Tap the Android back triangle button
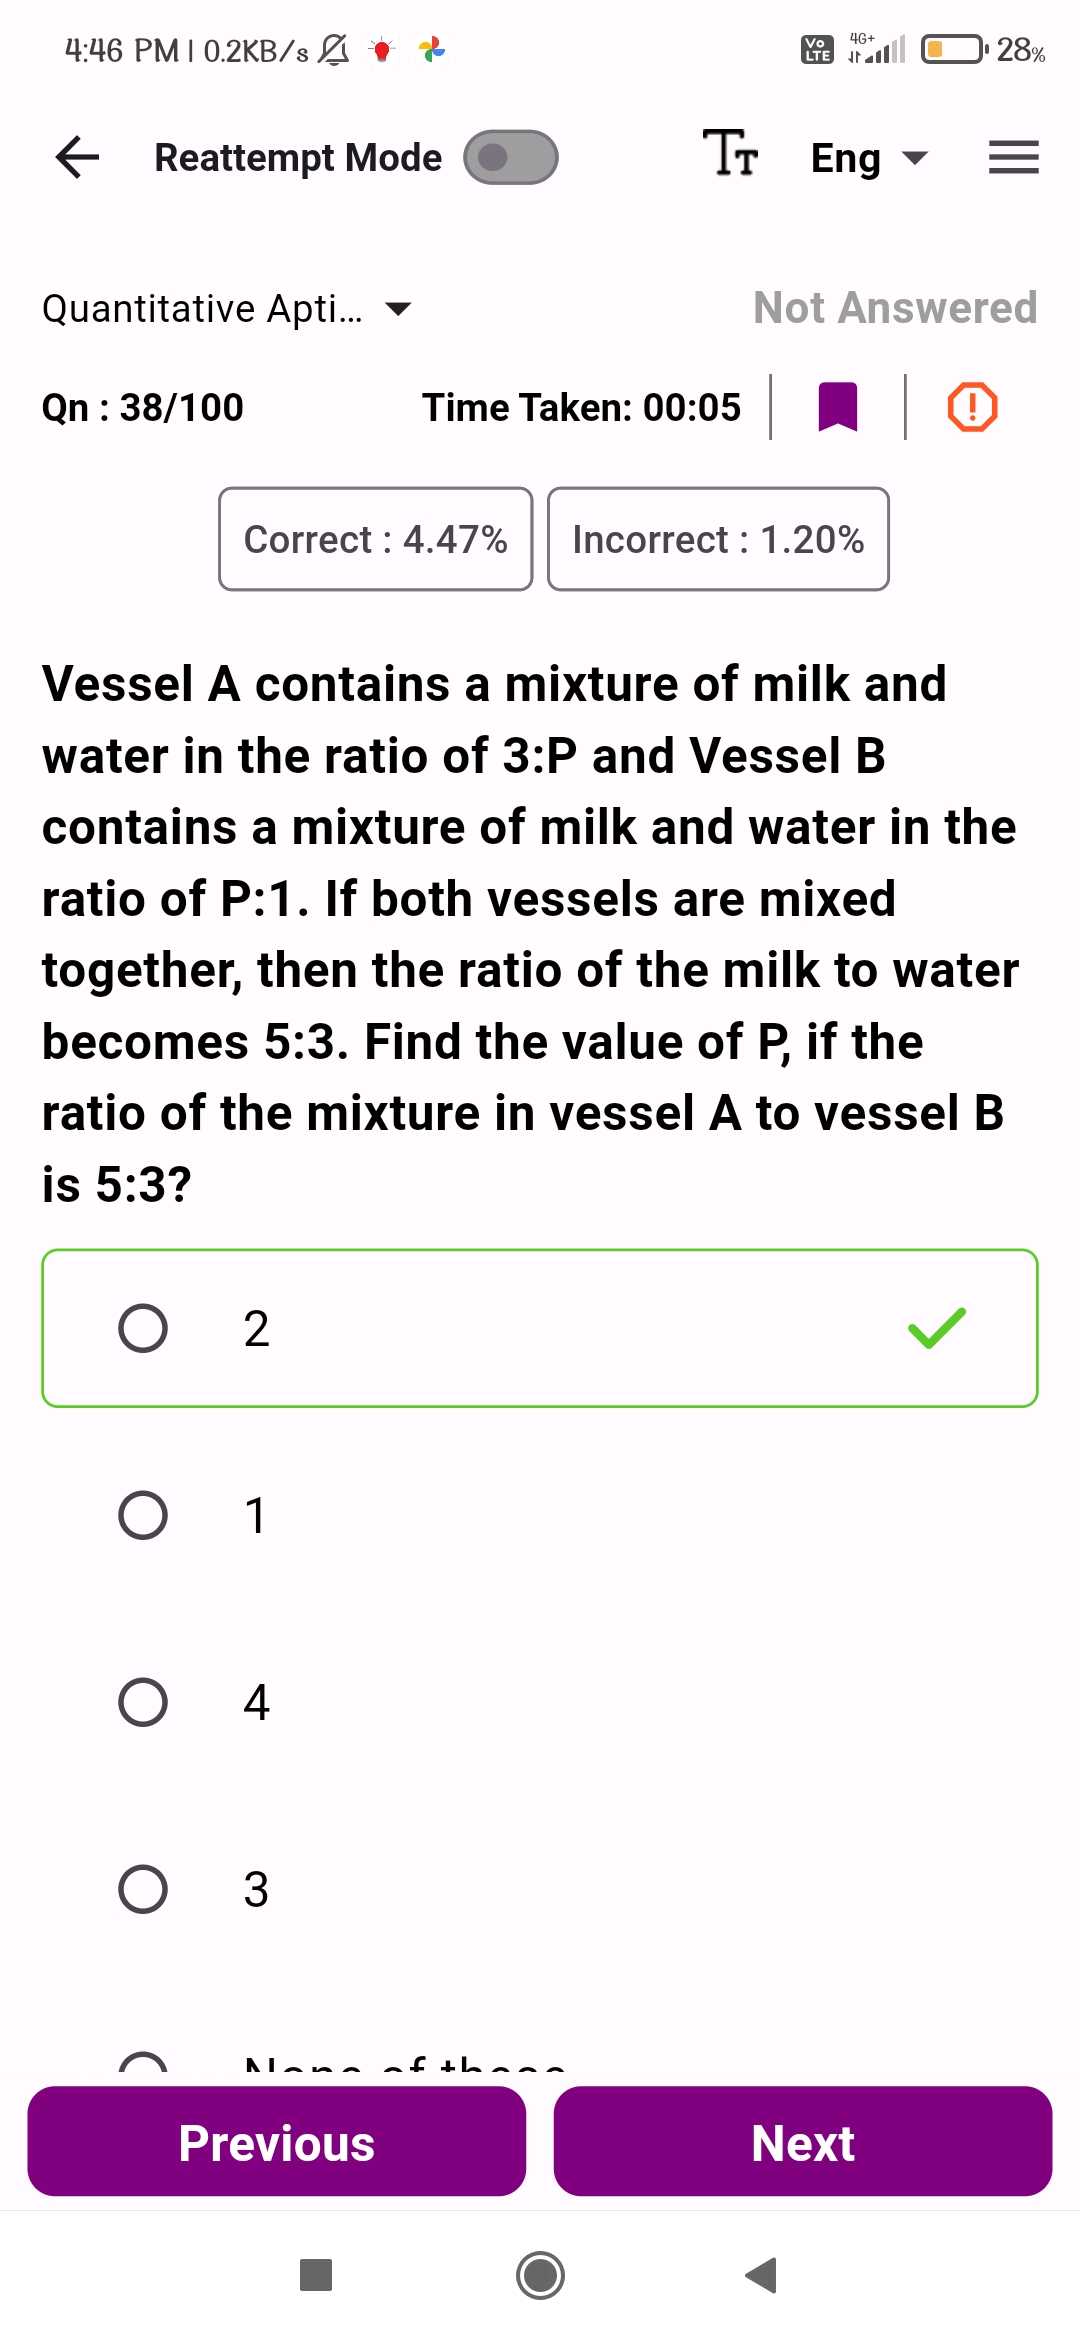Image resolution: width=1080 pixels, height=2340 pixels. [x=761, y=2275]
